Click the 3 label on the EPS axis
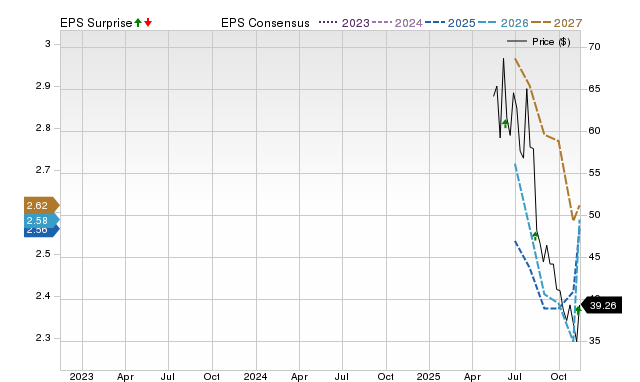The image size is (640, 382). tap(48, 44)
